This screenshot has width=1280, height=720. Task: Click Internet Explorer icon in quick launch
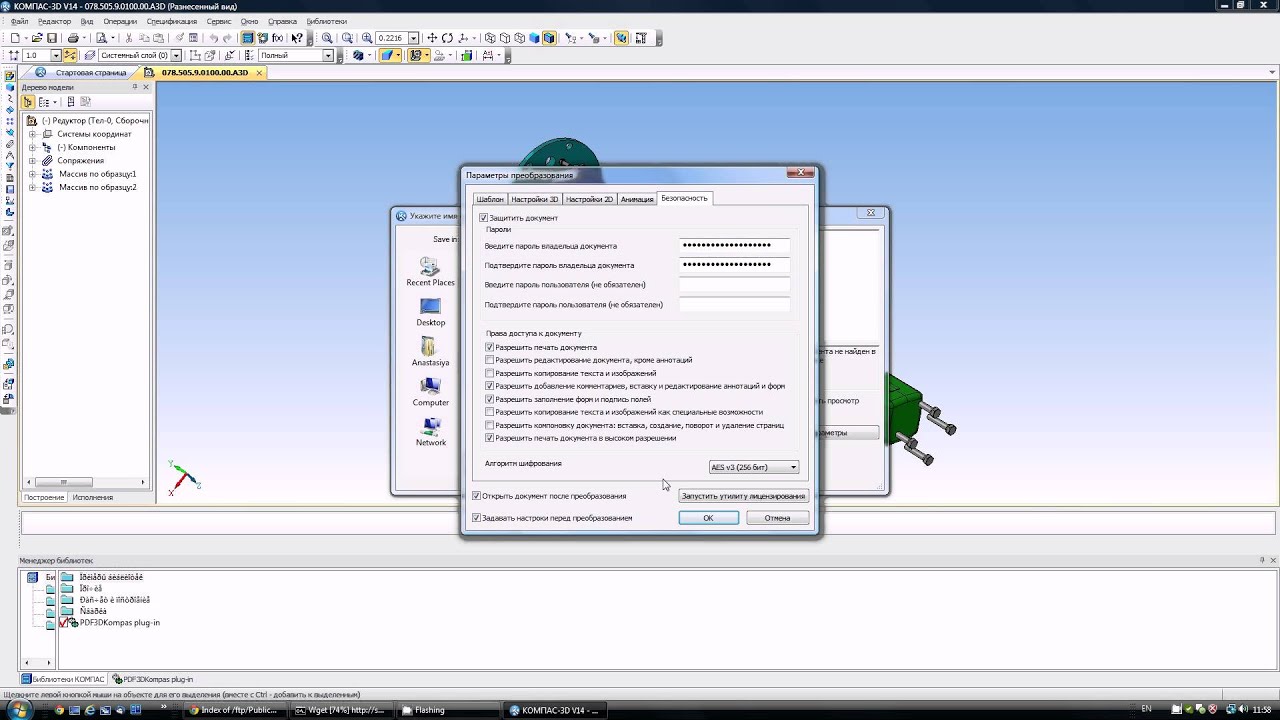[89, 710]
